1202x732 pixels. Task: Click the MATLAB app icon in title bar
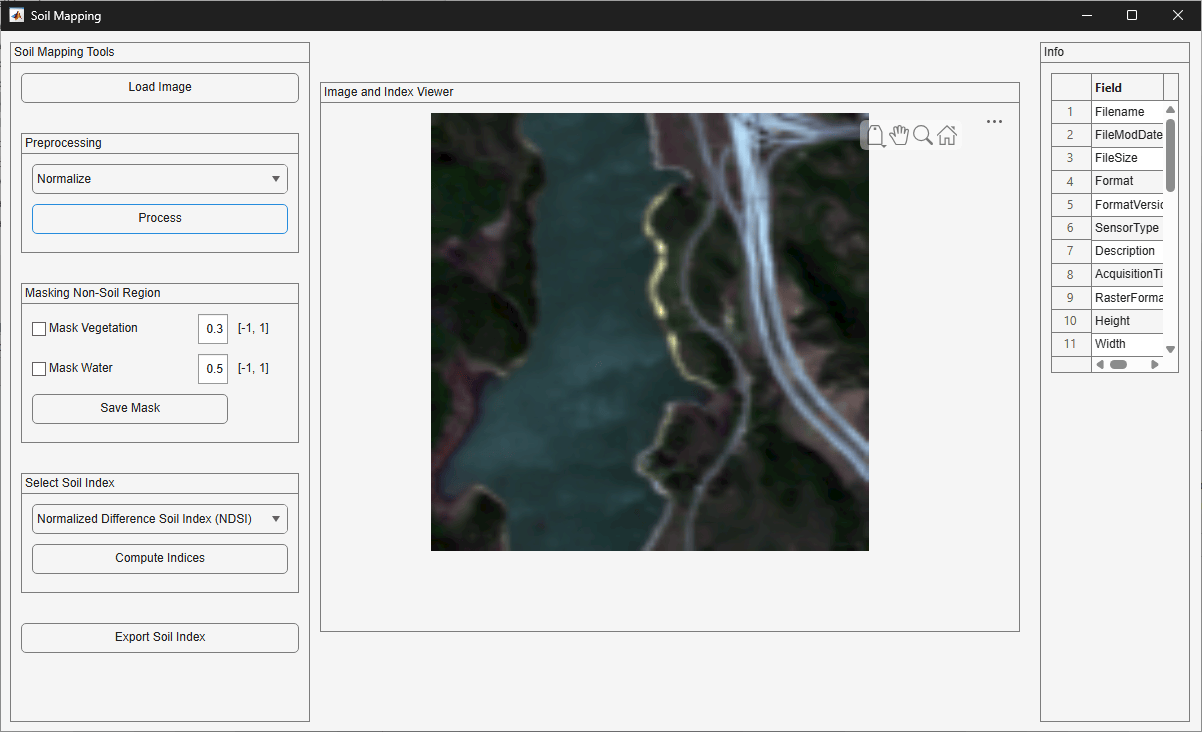17,15
